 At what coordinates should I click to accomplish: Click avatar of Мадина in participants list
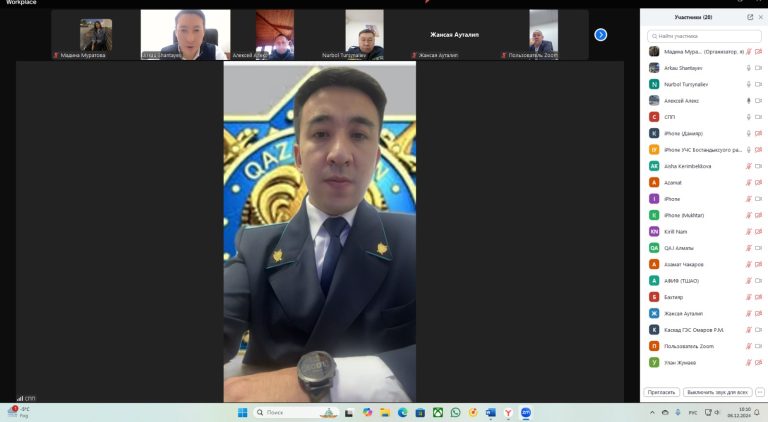point(654,51)
